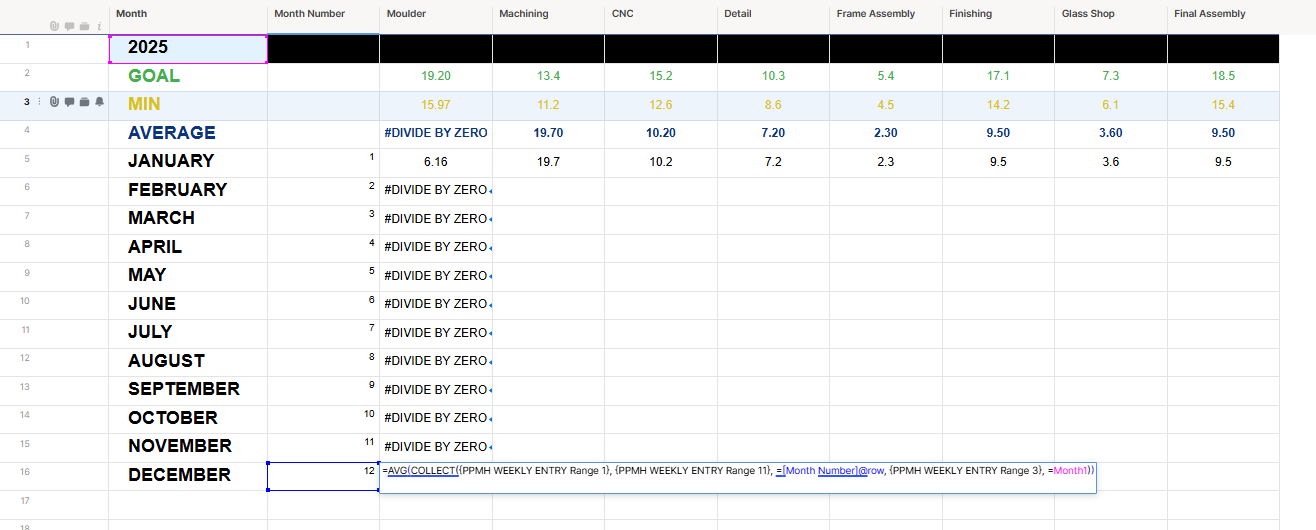Select the DECEMBER cell
Image resolution: width=1316 pixels, height=530 pixels.
pyautogui.click(x=188, y=476)
